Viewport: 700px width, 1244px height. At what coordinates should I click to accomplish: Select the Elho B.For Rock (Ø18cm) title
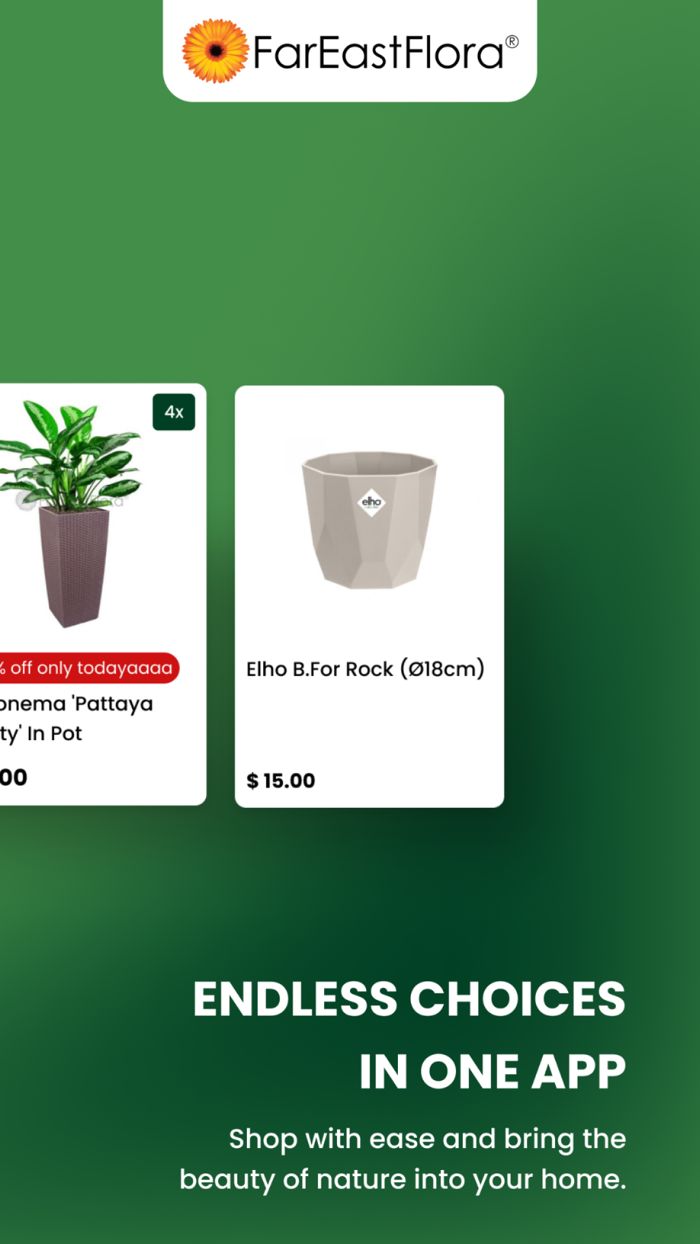click(365, 669)
